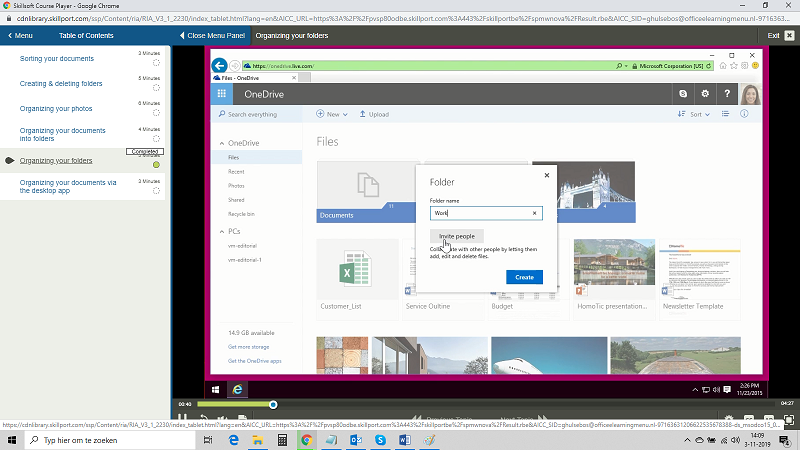
Task: Click the Create button
Action: (x=524, y=277)
